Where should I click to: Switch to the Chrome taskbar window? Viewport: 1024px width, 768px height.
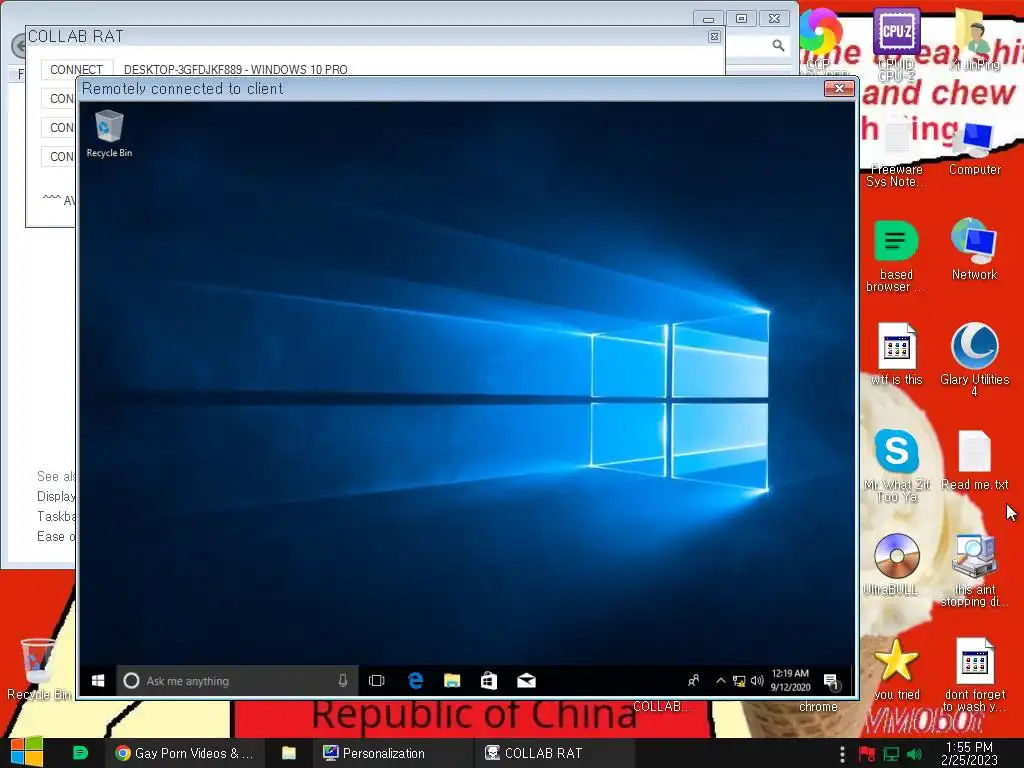tap(184, 753)
